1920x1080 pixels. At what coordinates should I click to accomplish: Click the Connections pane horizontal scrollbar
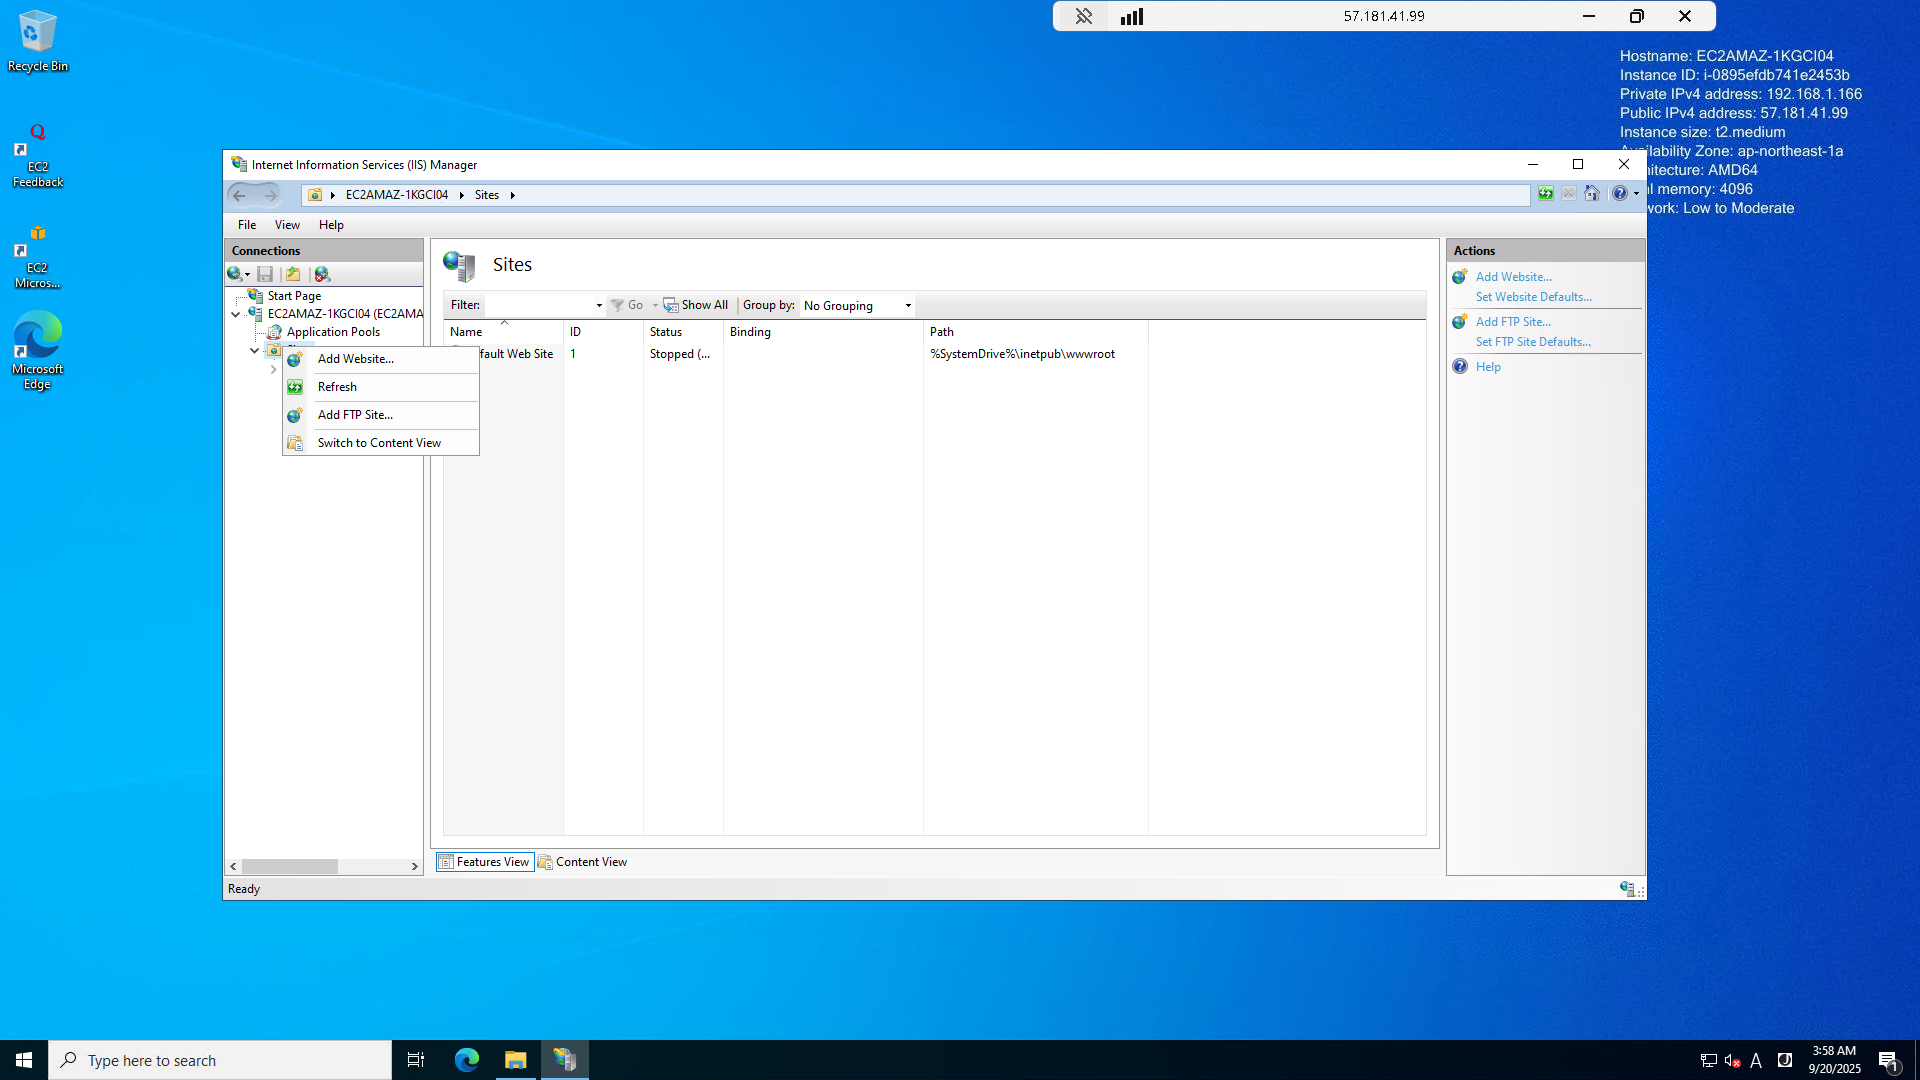tap(290, 867)
